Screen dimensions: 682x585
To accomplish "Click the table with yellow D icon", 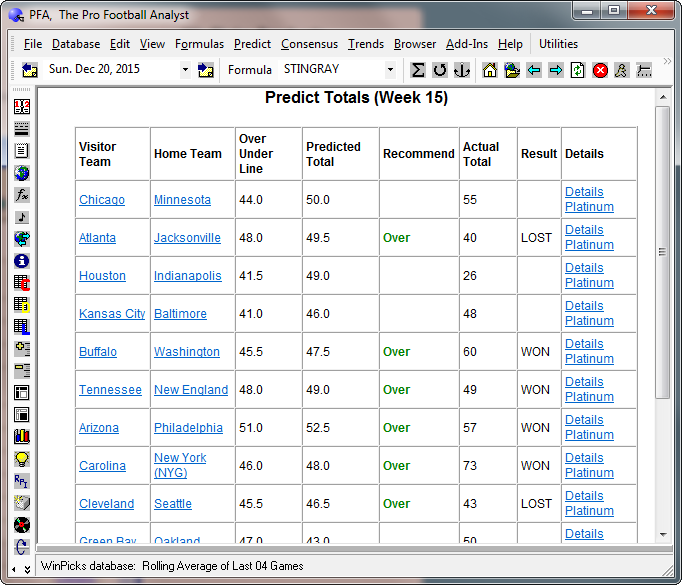I will (22, 305).
